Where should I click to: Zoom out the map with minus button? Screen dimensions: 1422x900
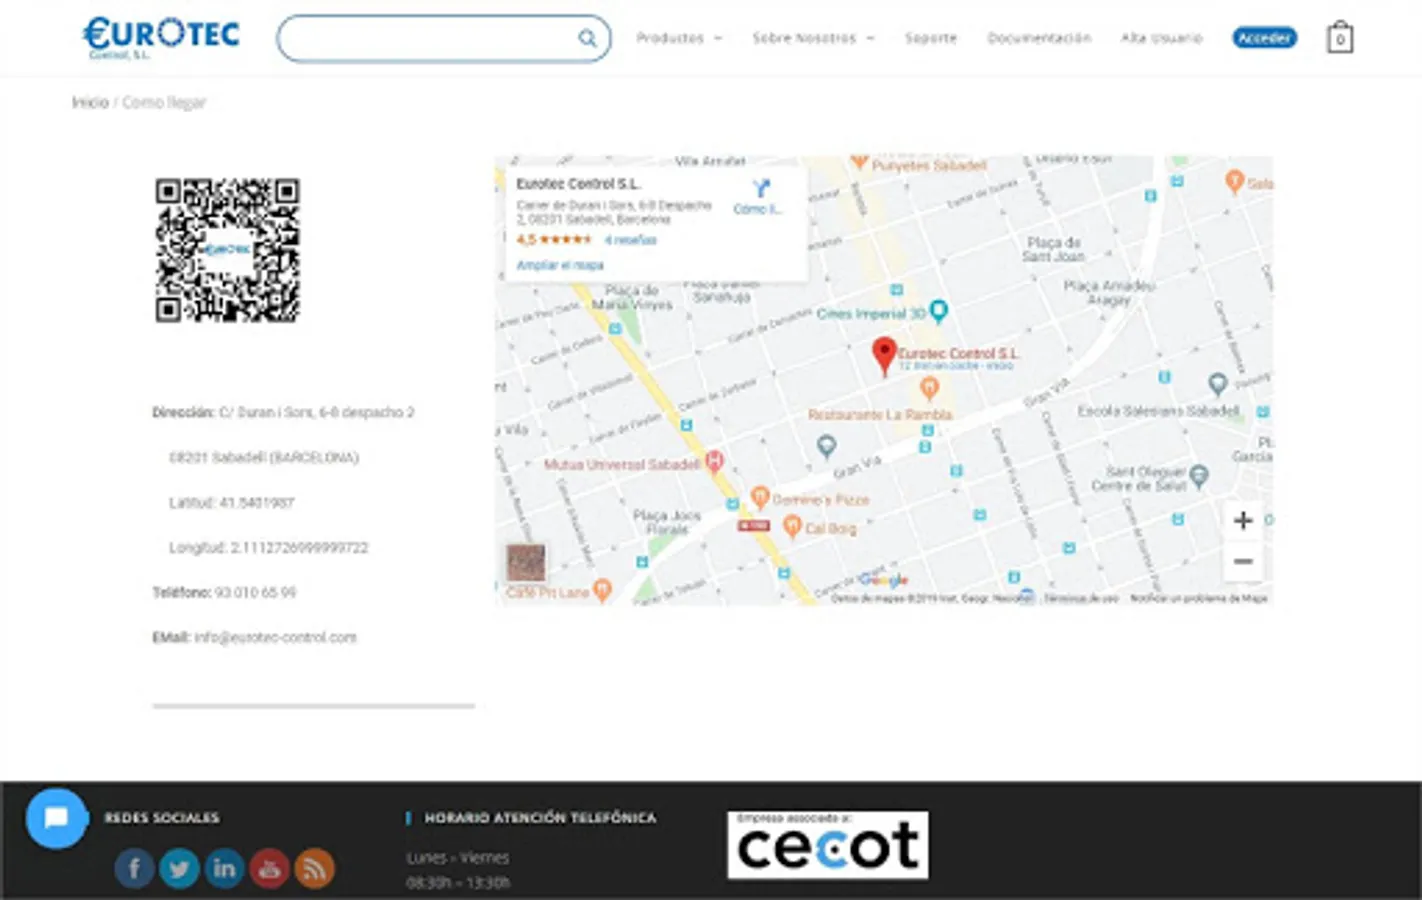(1243, 561)
